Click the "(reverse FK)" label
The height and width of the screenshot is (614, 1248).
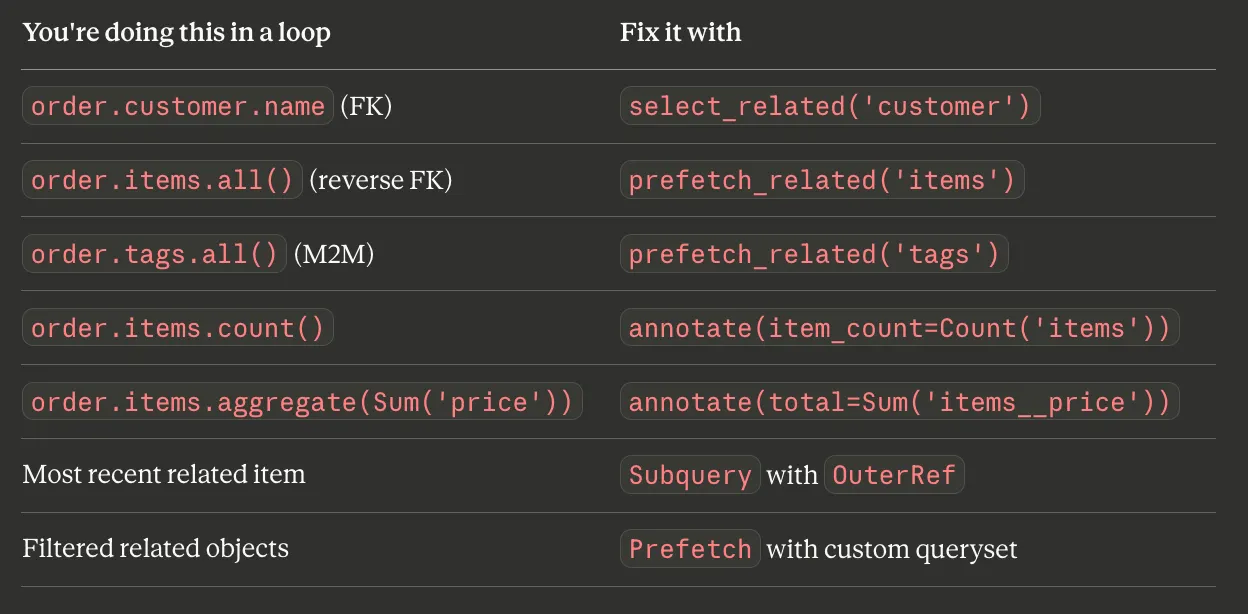tap(380, 180)
